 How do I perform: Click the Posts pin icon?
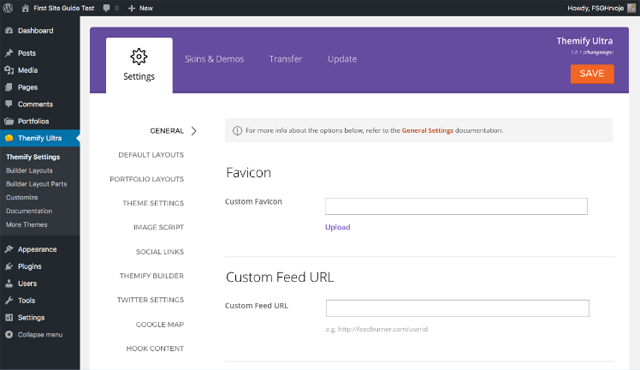pos(9,53)
